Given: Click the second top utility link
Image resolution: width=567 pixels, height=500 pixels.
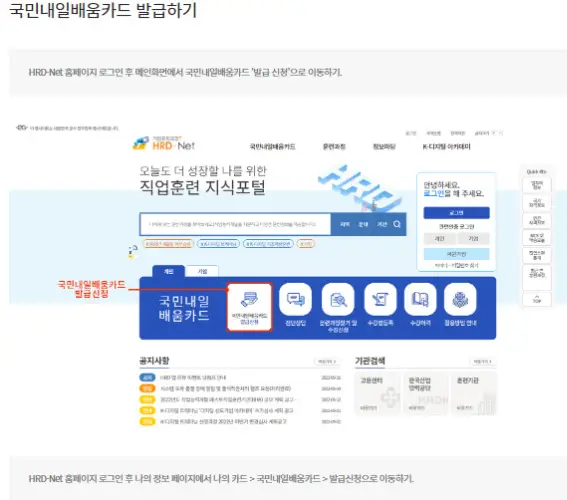Looking at the screenshot, I should tap(433, 133).
